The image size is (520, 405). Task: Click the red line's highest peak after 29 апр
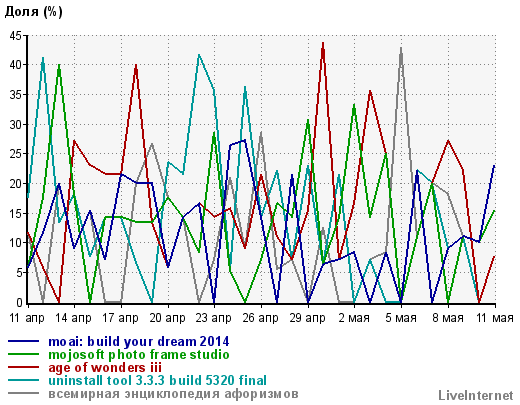tap(323, 43)
